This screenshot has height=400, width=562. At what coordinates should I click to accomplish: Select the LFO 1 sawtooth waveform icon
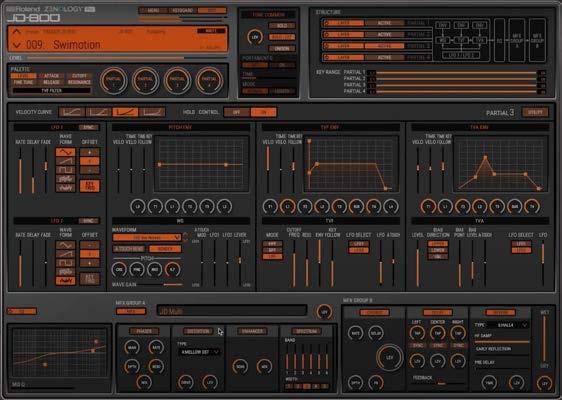pos(65,161)
